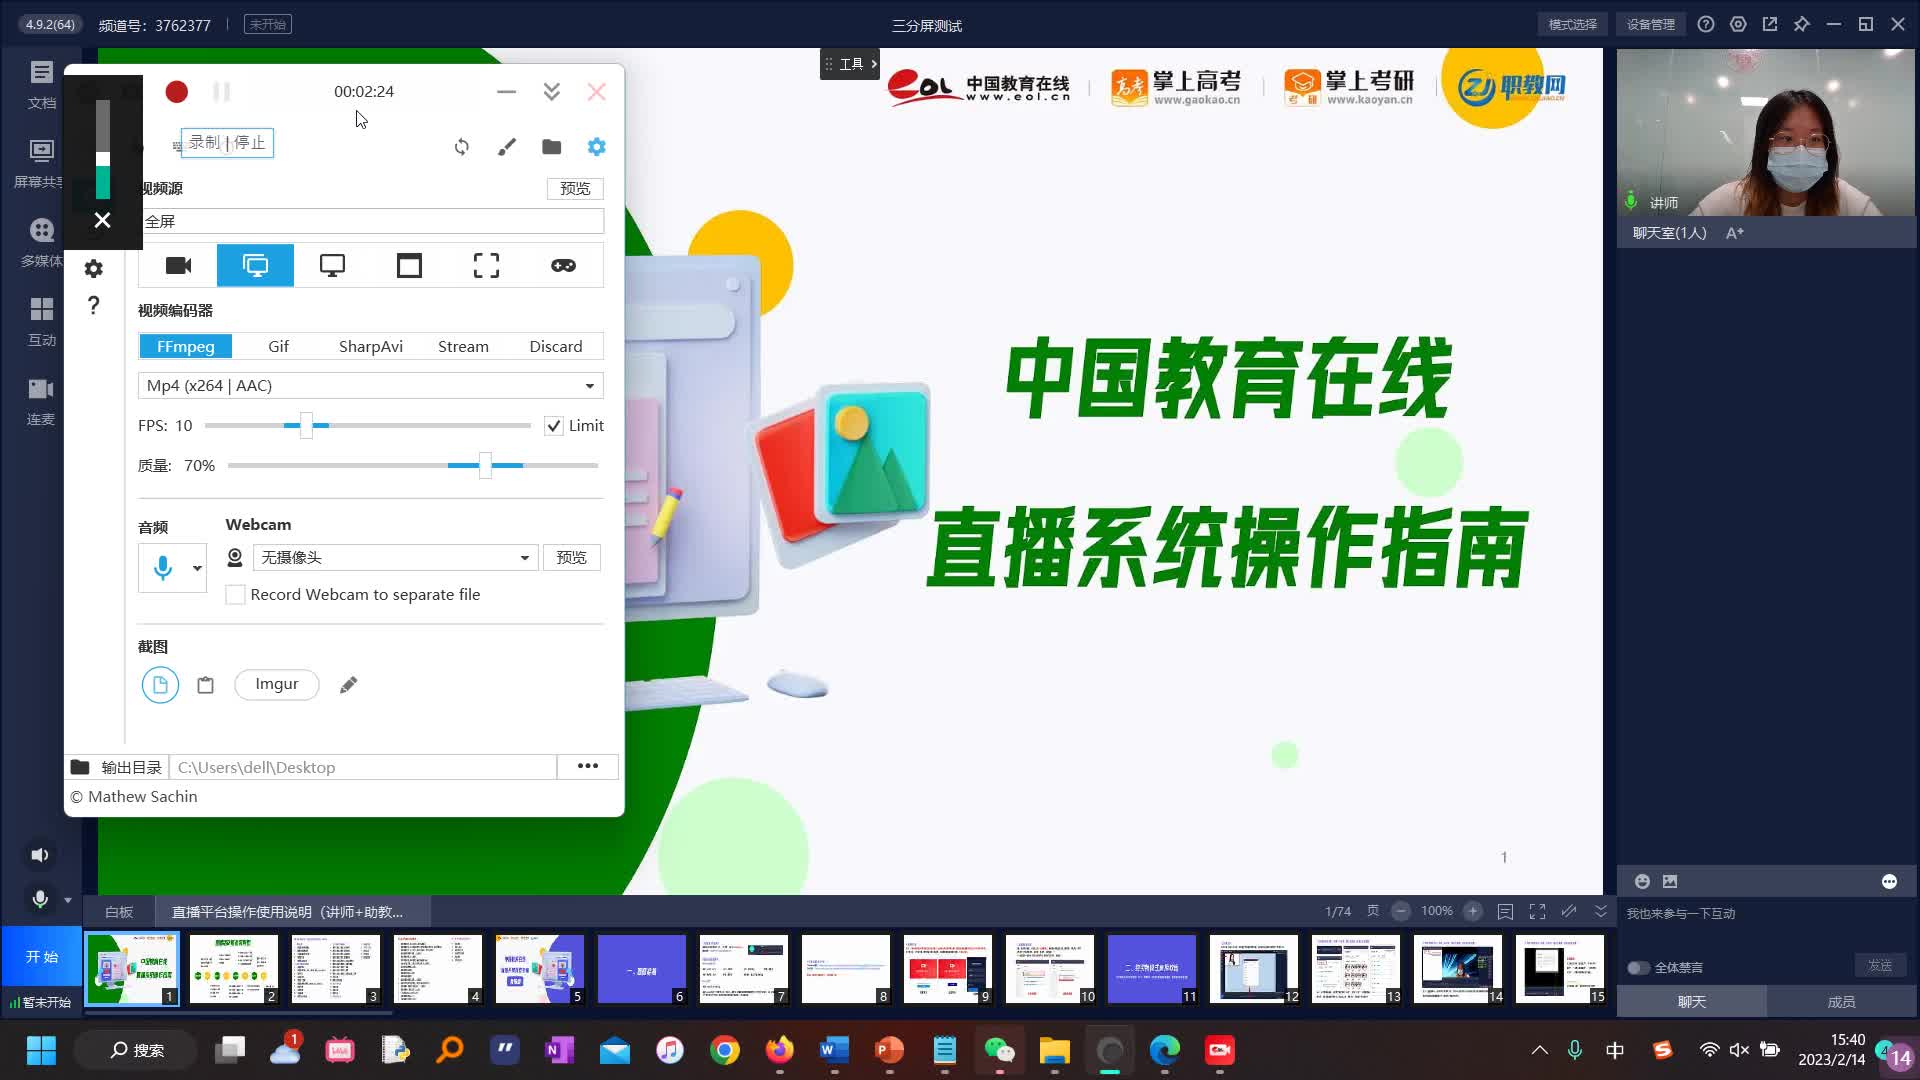Open Google Chrome from the taskbar
1920x1080 pixels.
tap(725, 1050)
